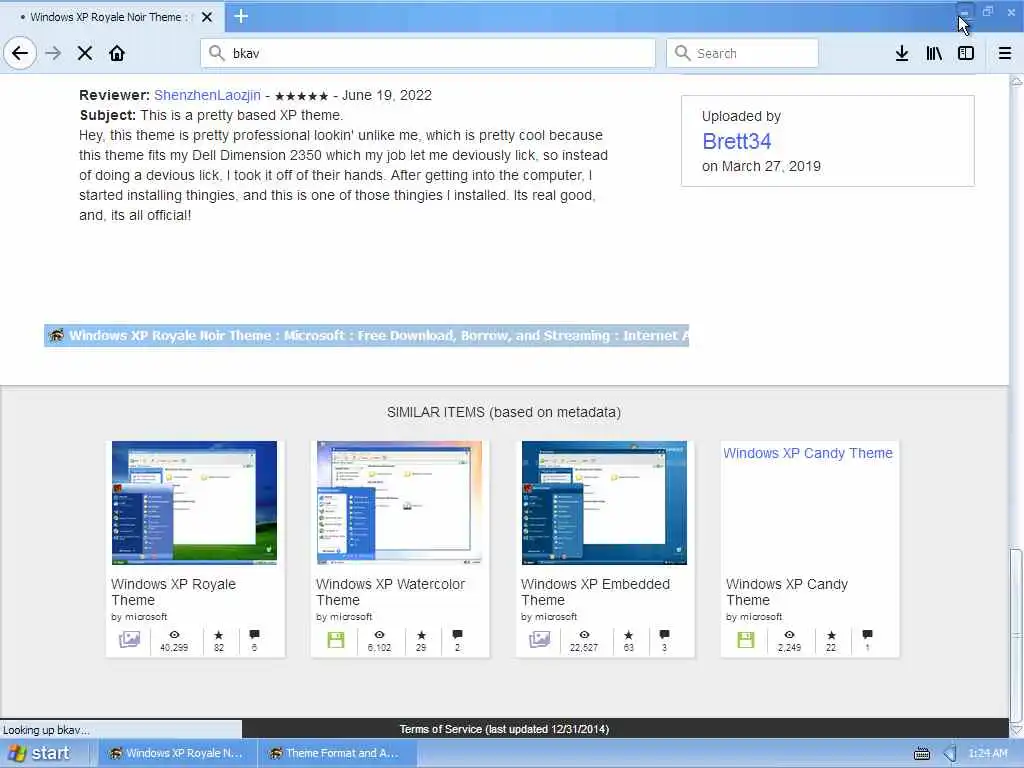Go back to the previous page
The height and width of the screenshot is (768, 1024).
coord(20,53)
